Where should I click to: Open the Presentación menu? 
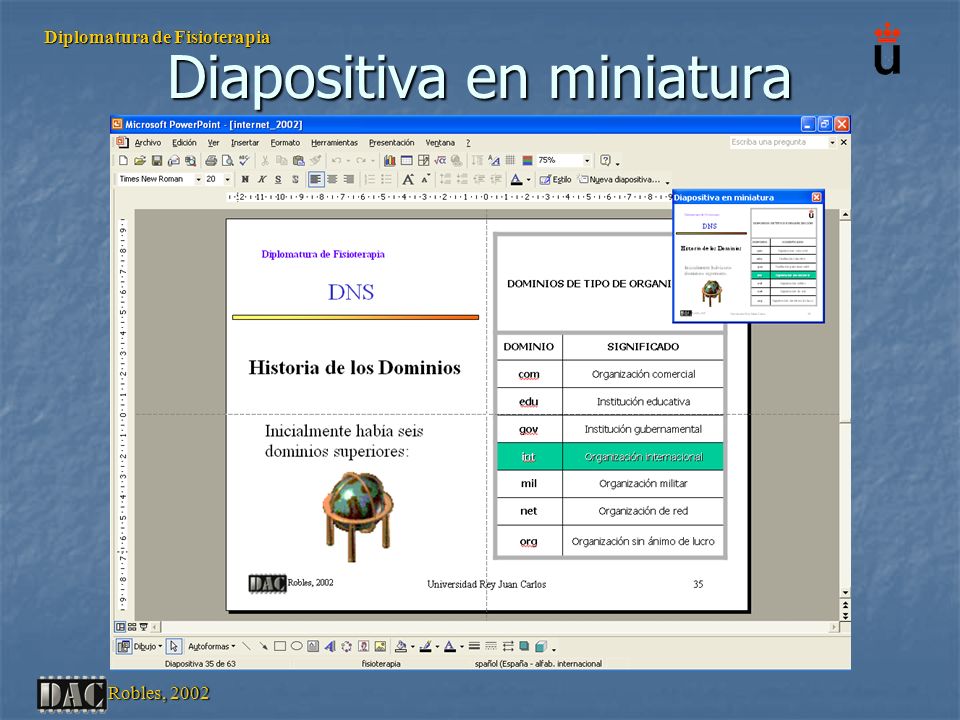pos(391,143)
